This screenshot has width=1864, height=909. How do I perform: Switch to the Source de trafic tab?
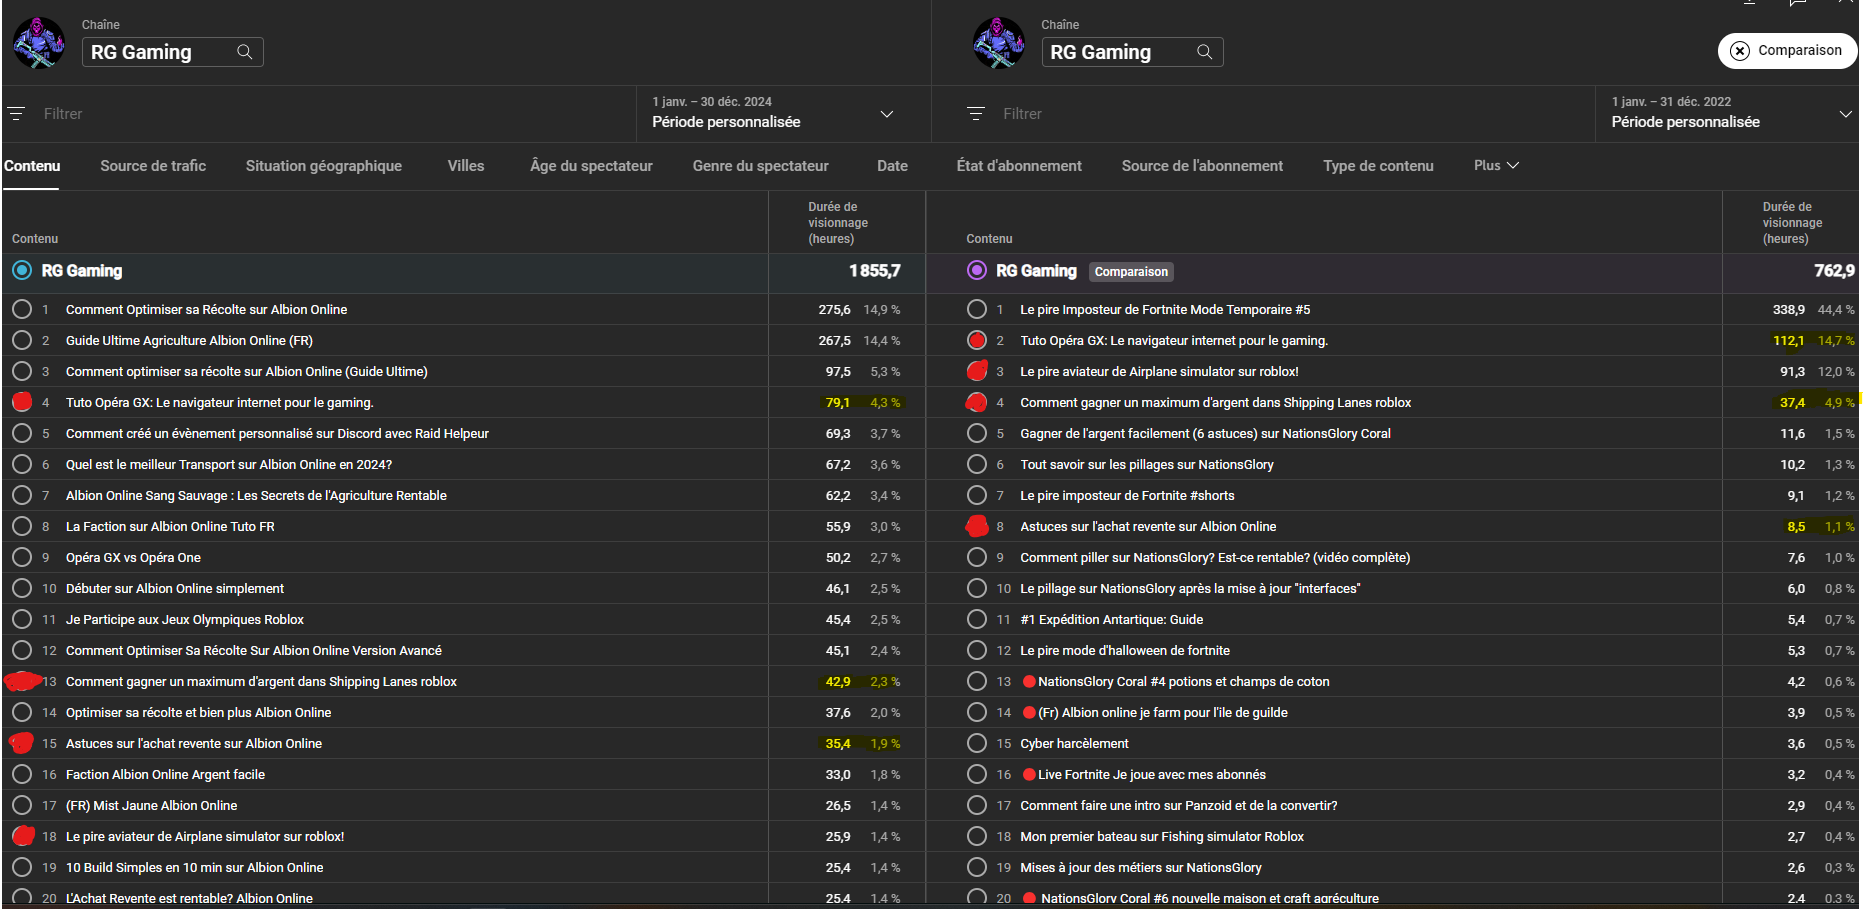click(x=153, y=166)
